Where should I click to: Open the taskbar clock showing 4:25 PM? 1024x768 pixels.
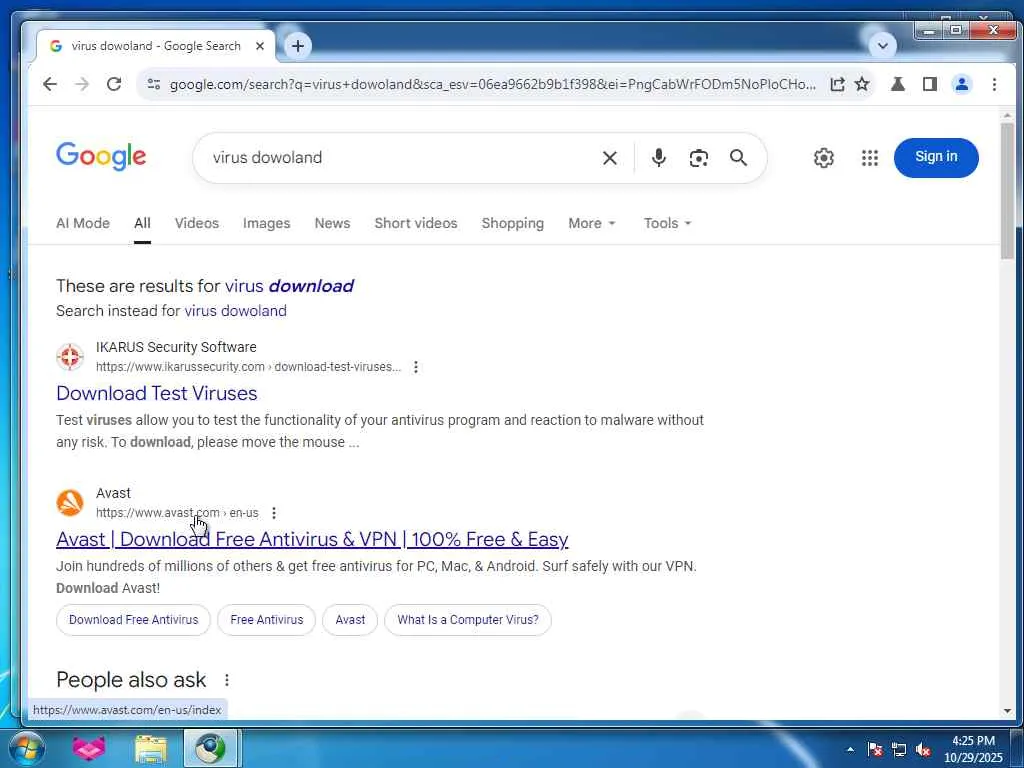point(973,749)
